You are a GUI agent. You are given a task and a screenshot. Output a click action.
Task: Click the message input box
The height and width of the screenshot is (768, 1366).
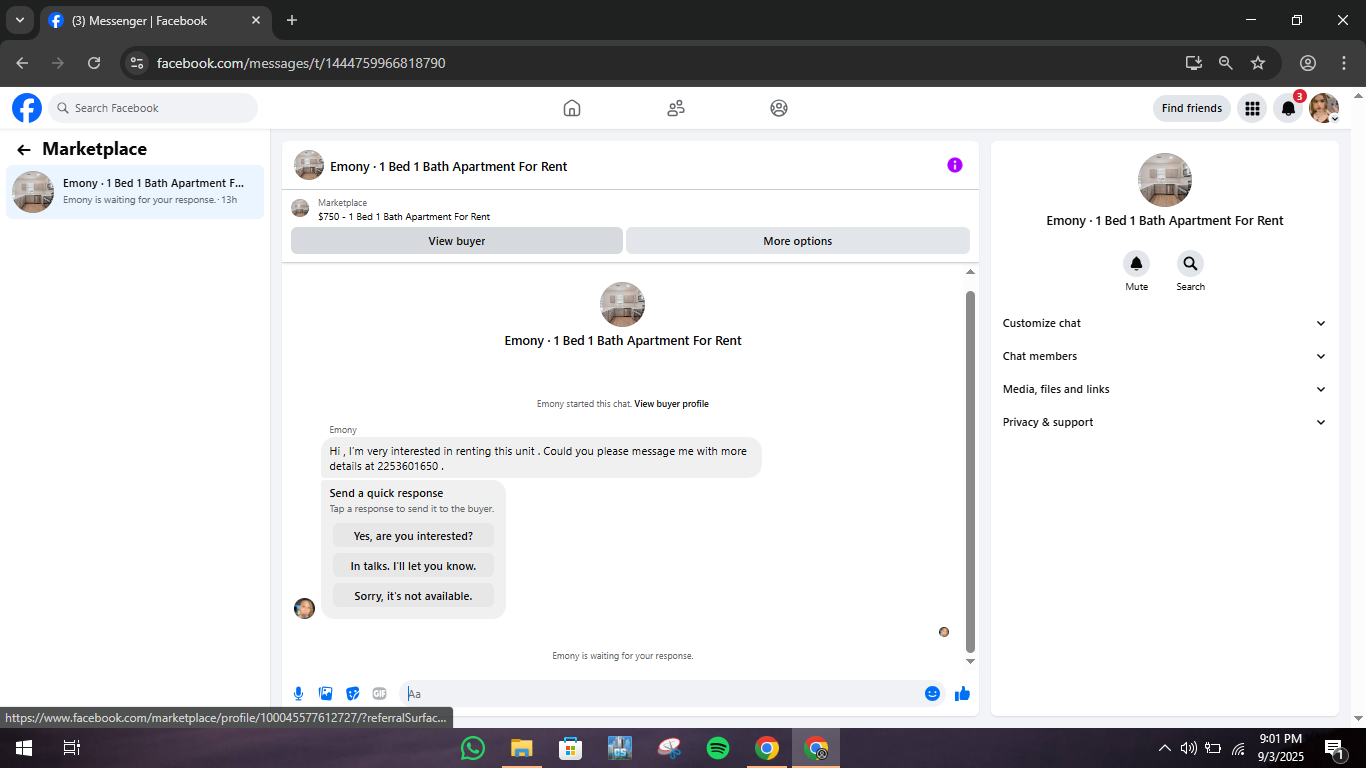660,694
